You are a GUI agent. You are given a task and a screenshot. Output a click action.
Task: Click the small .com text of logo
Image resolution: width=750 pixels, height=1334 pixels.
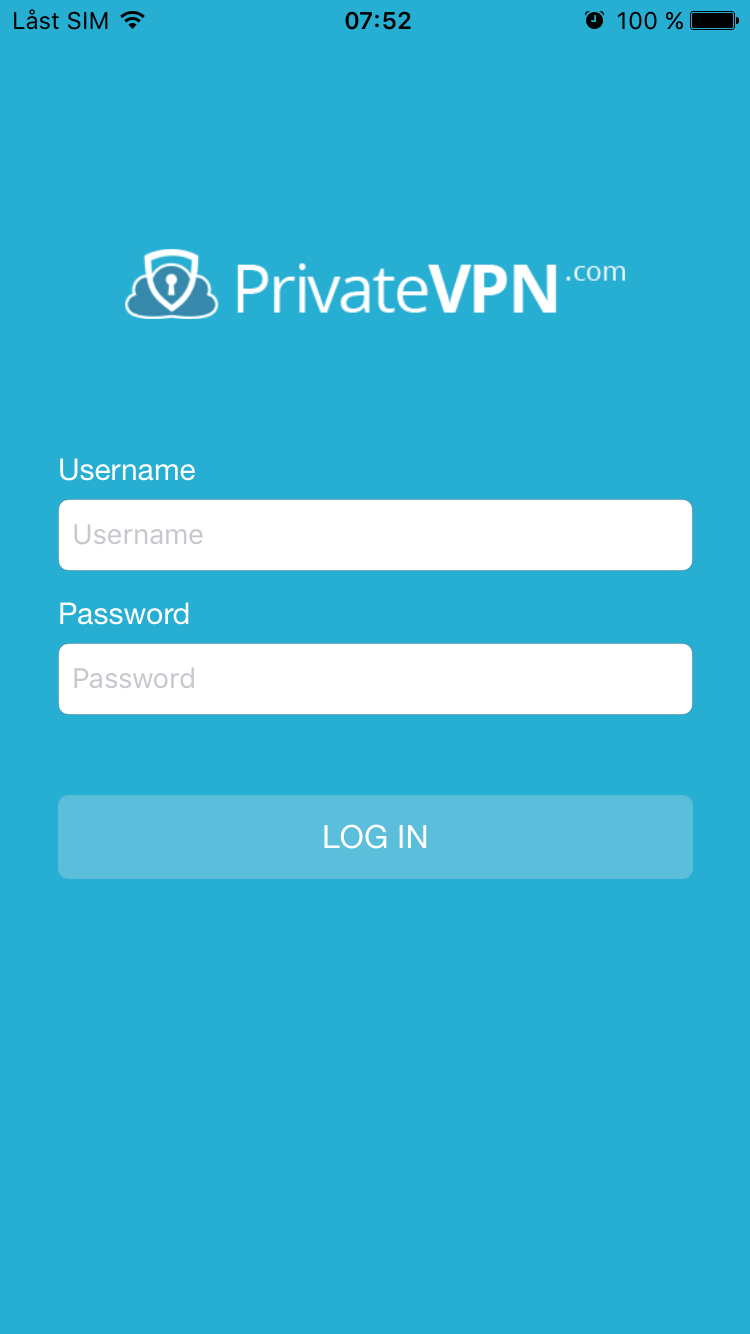pyautogui.click(x=596, y=273)
